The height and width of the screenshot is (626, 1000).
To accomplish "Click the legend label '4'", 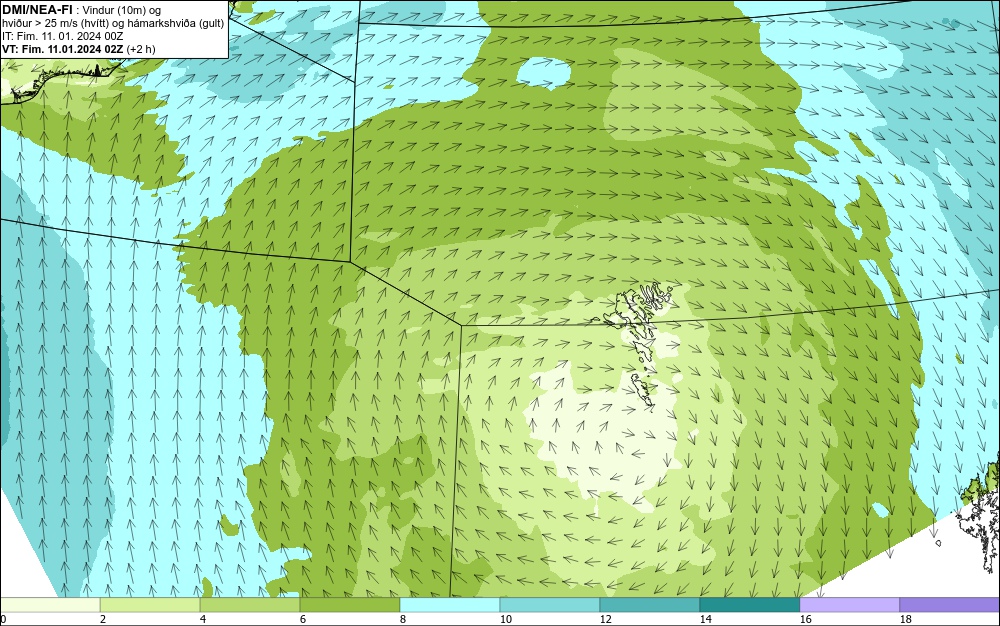I will point(203,619).
